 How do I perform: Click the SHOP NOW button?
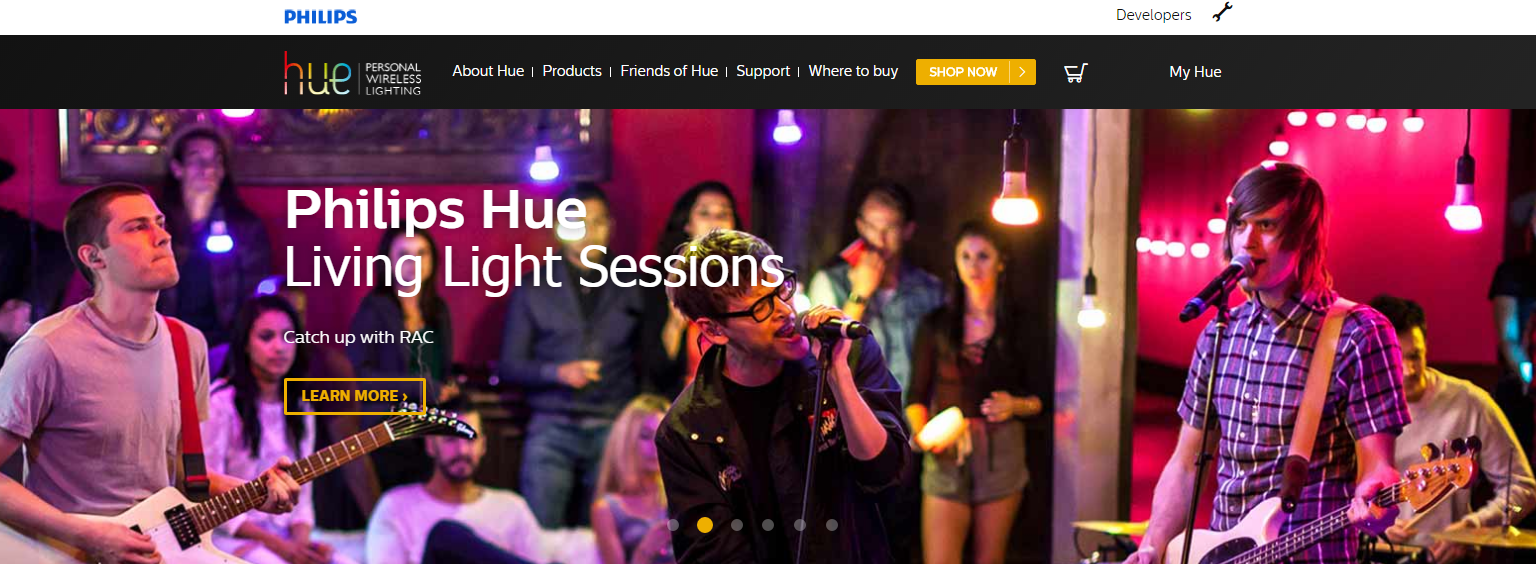(x=976, y=72)
